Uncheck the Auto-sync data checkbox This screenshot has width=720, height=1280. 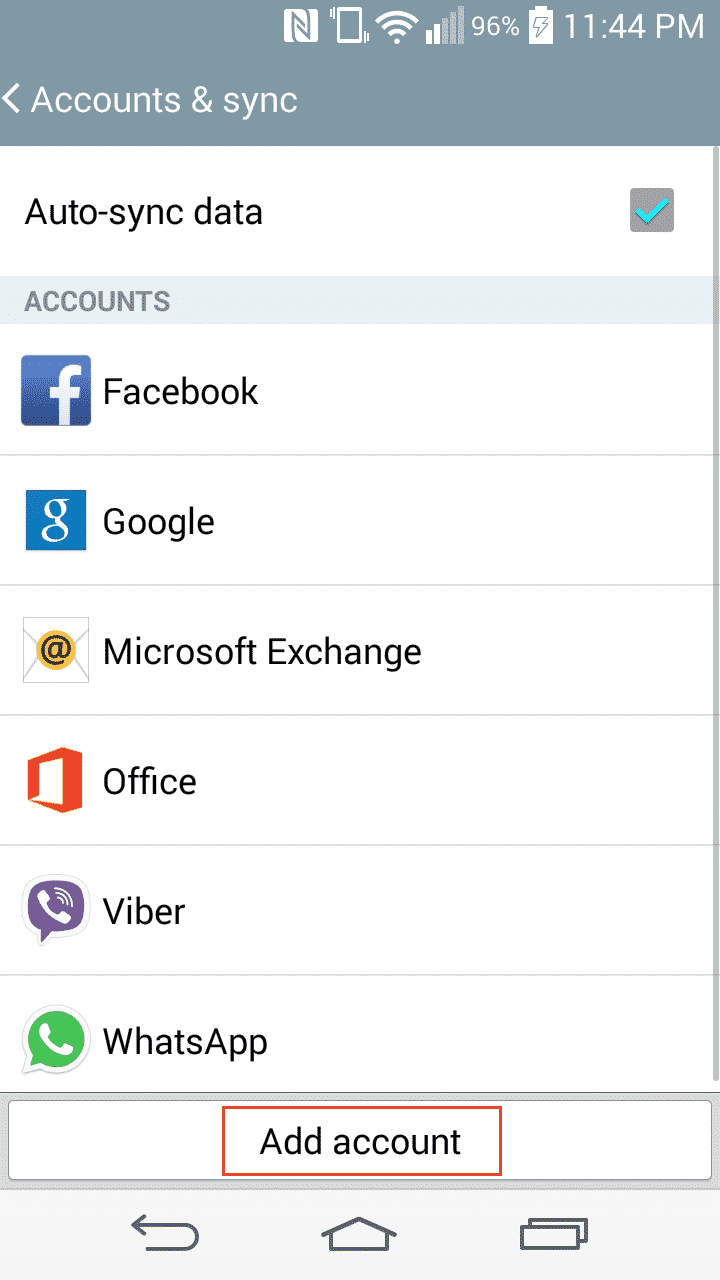pos(652,211)
